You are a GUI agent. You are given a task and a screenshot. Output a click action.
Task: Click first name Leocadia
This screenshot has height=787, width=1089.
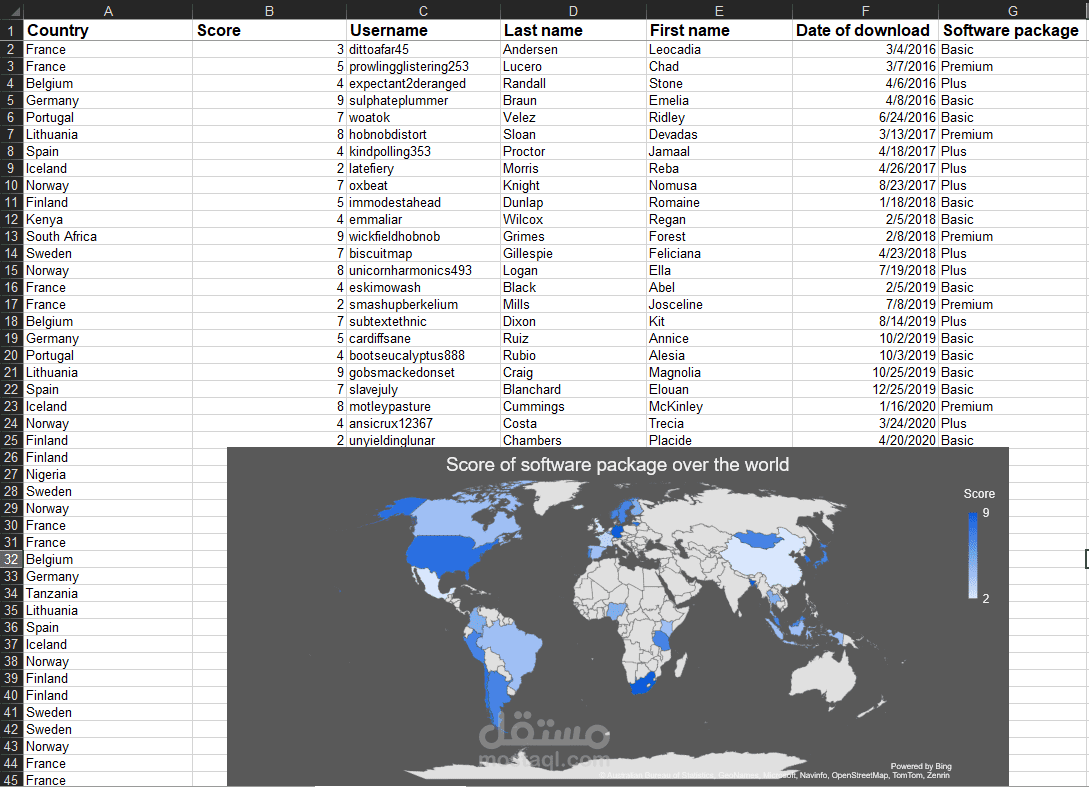(x=719, y=49)
